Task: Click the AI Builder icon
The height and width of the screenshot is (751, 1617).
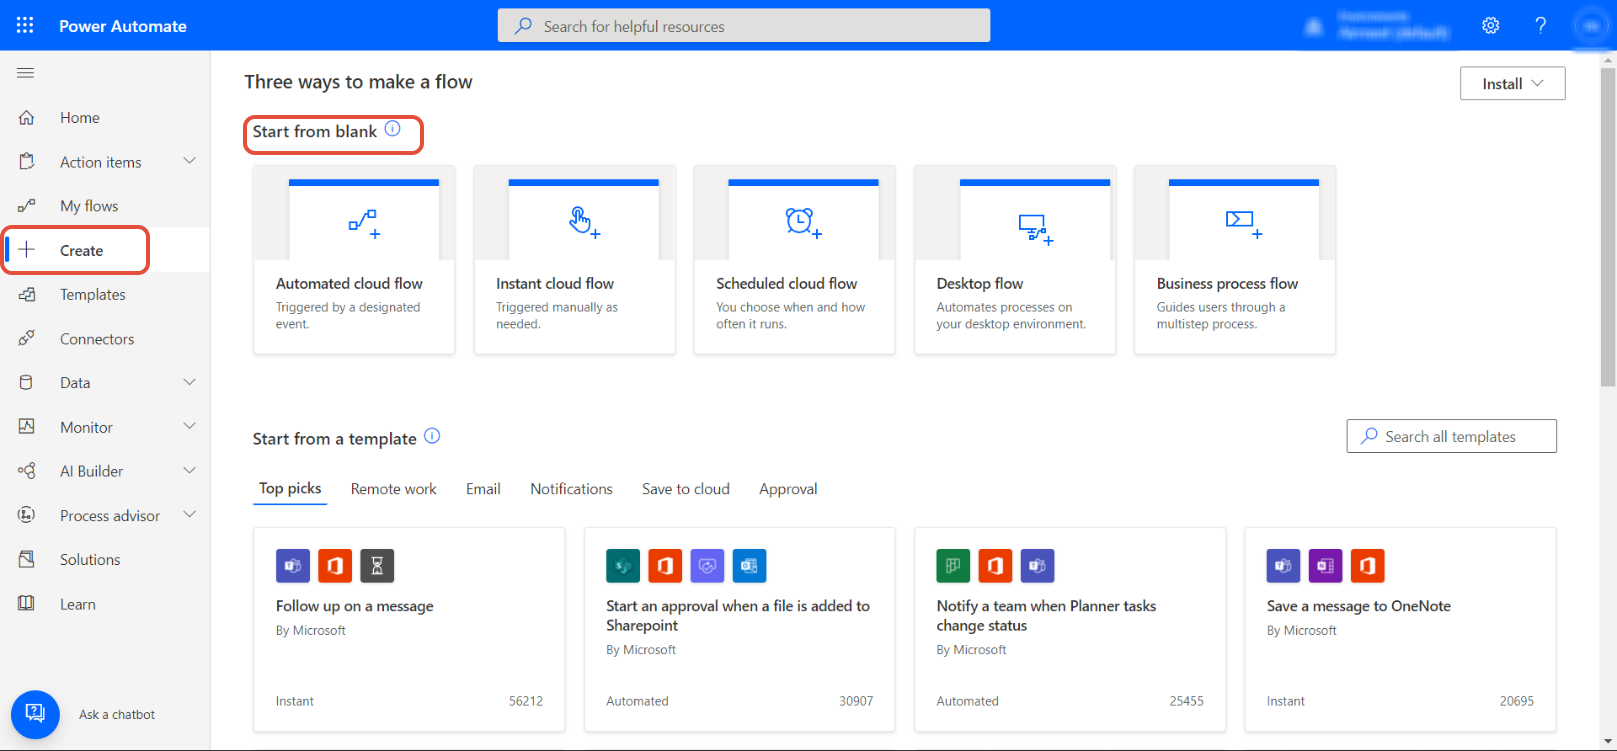Action: [x=27, y=471]
